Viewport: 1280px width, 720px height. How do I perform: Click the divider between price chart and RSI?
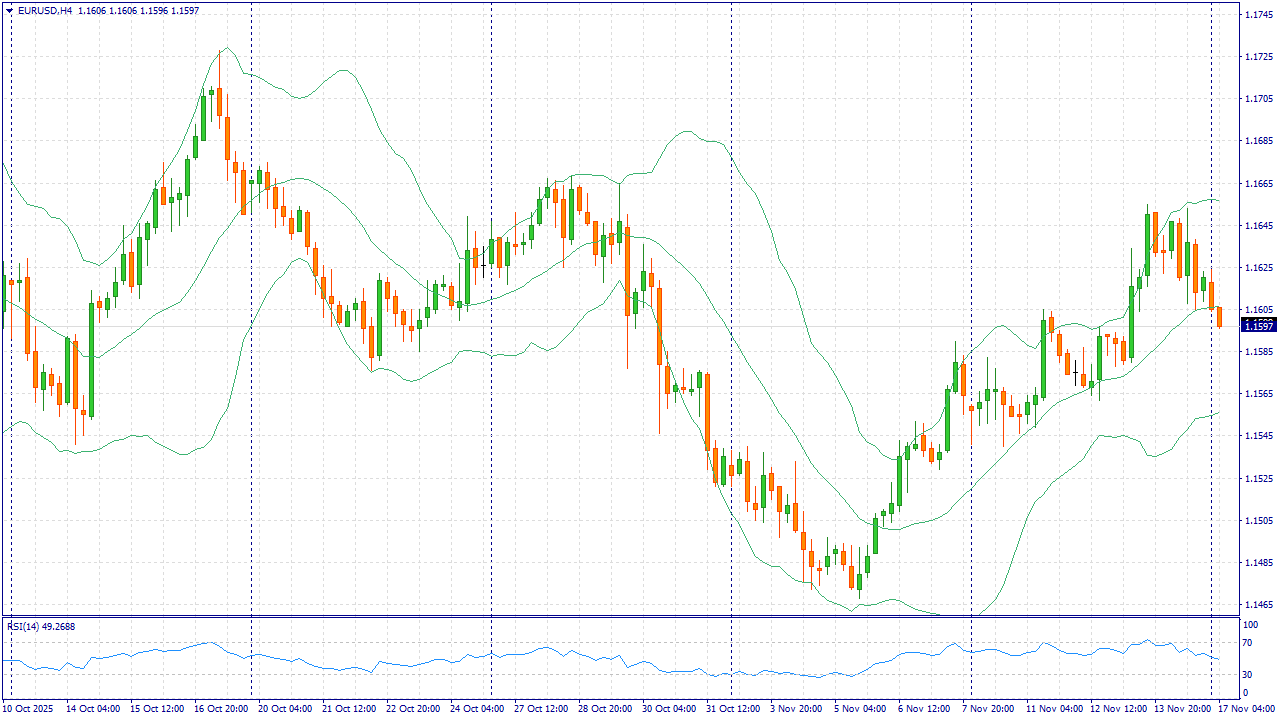click(x=620, y=617)
